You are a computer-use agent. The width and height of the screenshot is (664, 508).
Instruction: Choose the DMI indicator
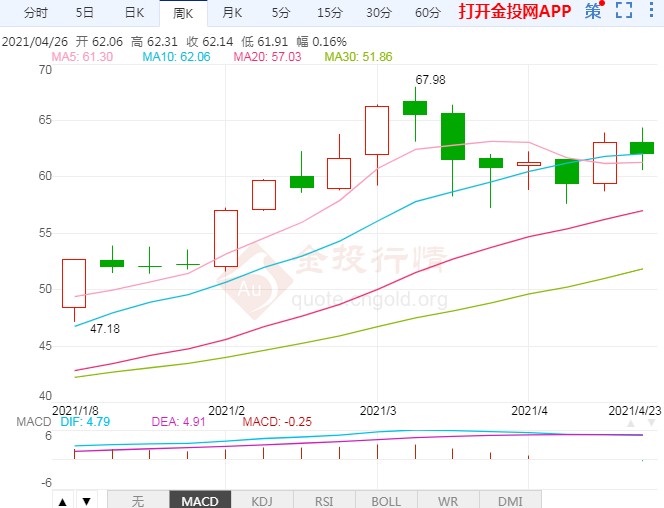click(x=509, y=500)
